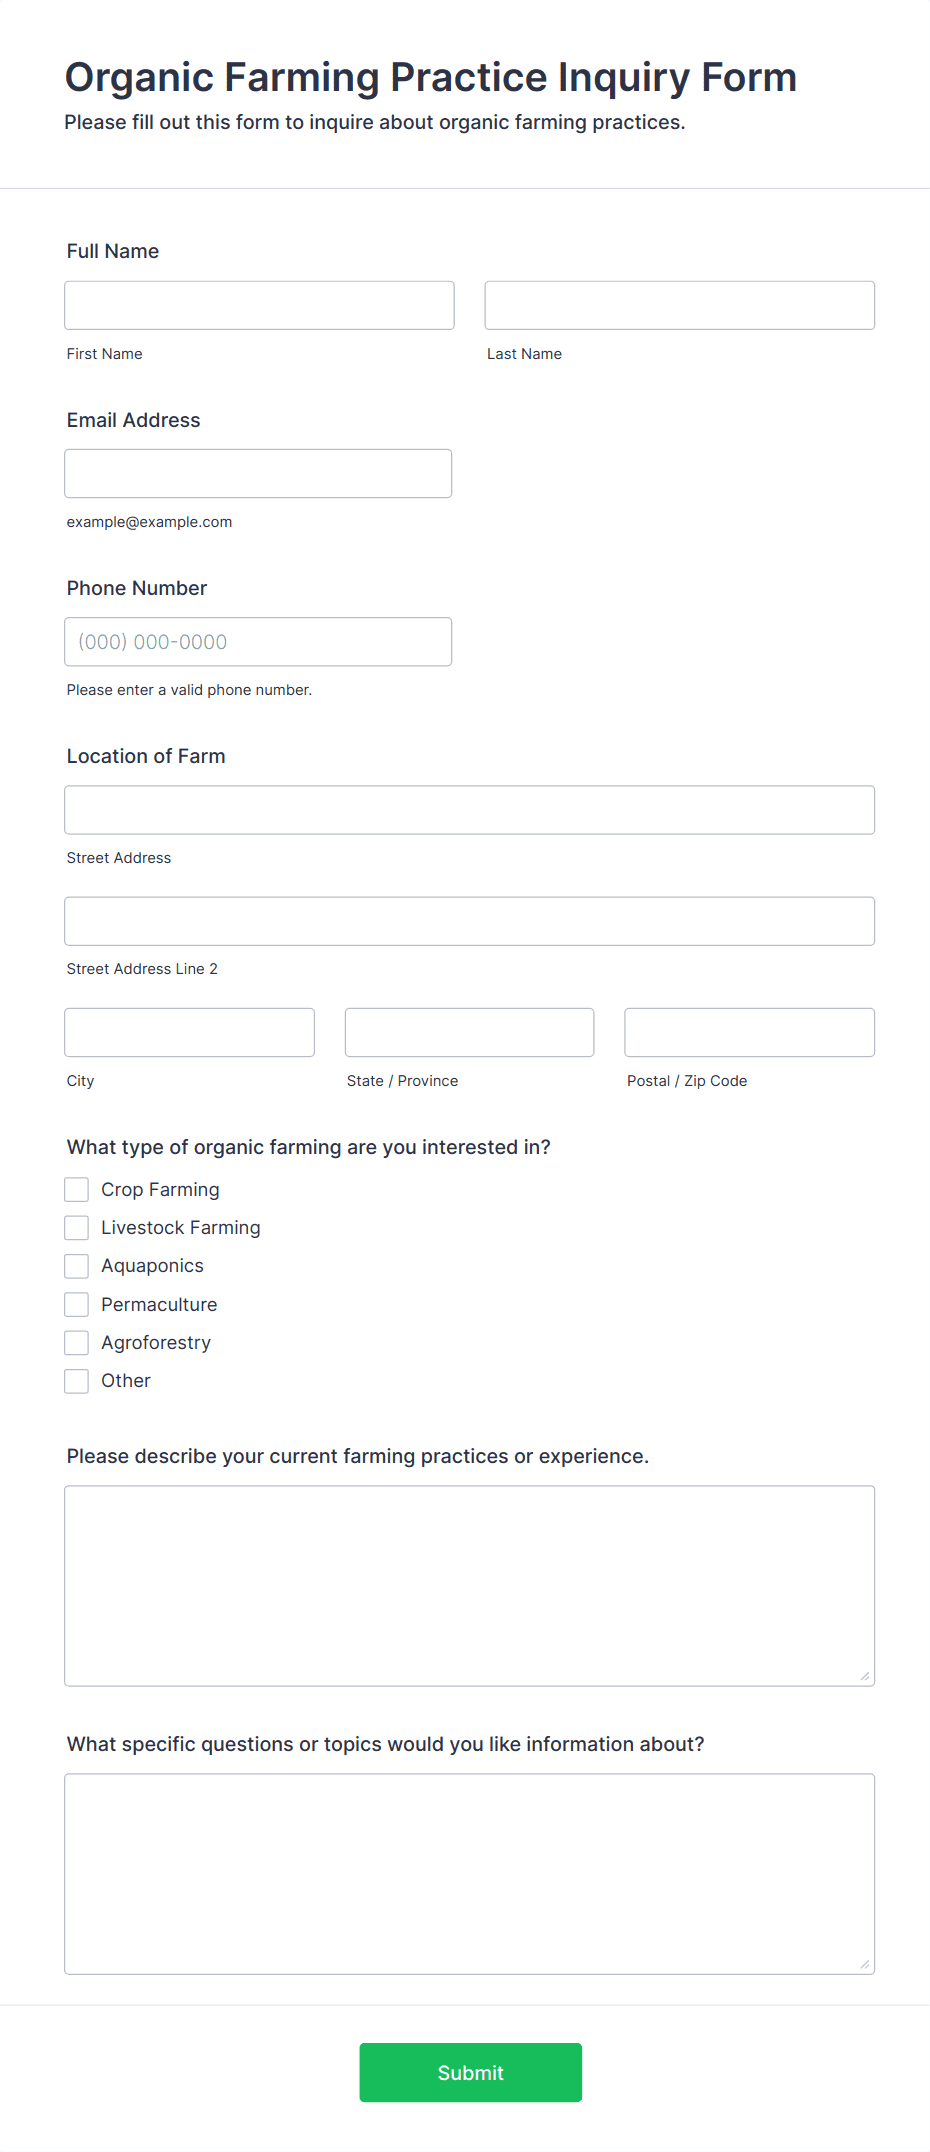The image size is (930, 2152).
Task: Select the Permaculture checkbox
Action: 77,1304
